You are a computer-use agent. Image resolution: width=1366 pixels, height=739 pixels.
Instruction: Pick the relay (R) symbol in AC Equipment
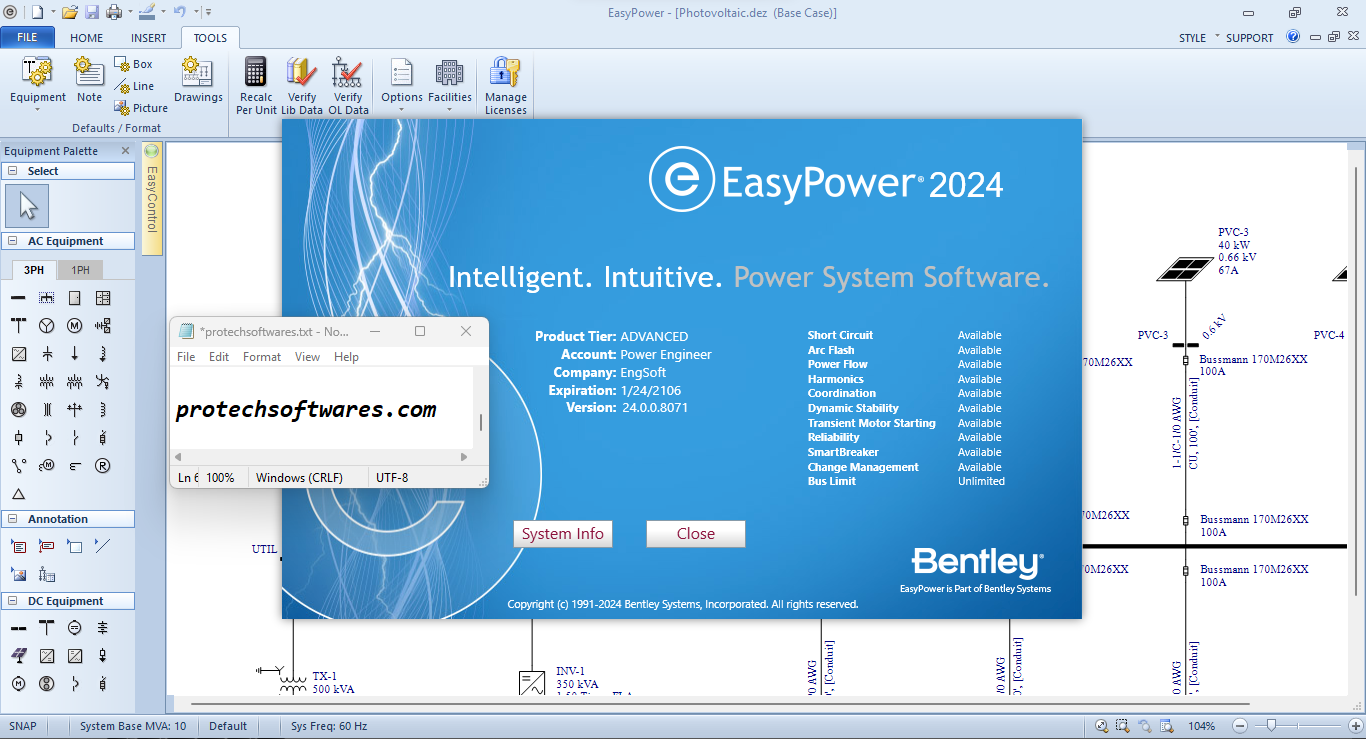coord(102,466)
